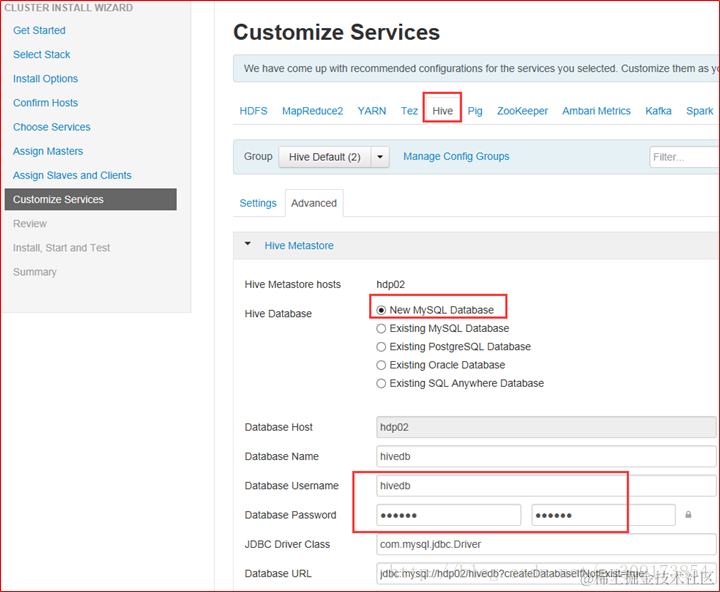720x592 pixels.
Task: Open the Pig service tab
Action: coord(475,111)
